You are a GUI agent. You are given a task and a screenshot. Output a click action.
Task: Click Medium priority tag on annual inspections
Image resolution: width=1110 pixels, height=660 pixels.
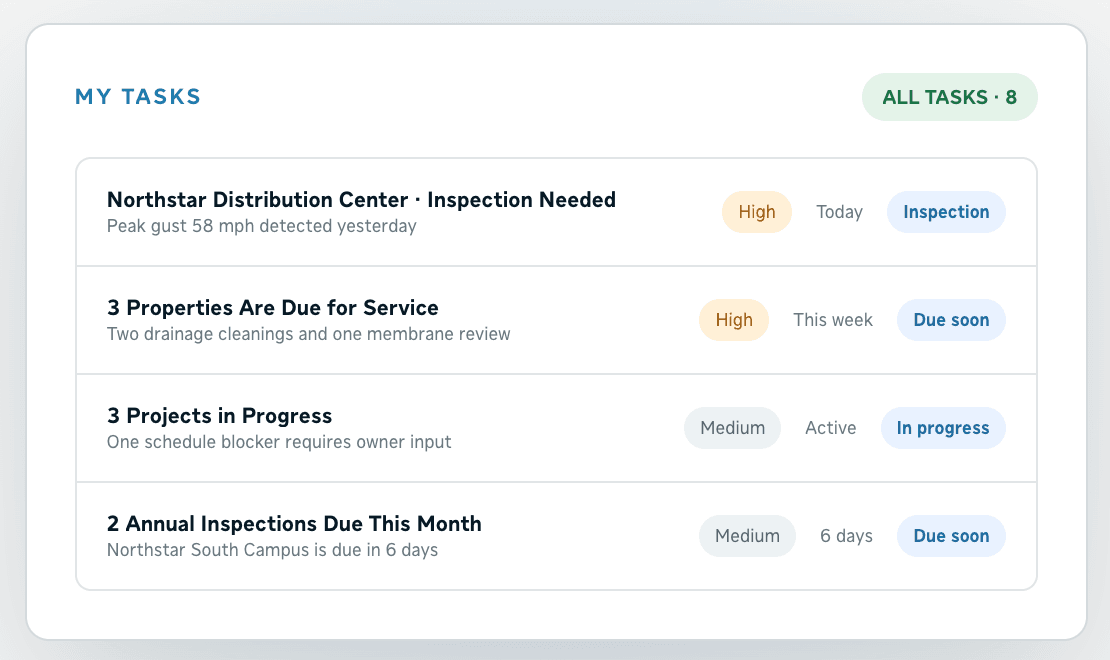747,536
